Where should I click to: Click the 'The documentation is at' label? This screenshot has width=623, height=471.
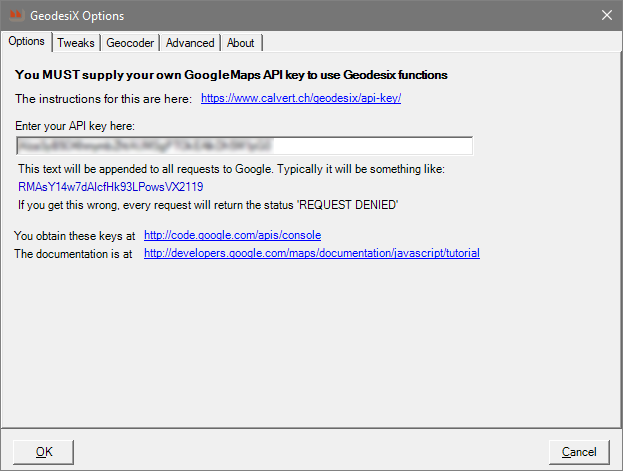pyautogui.click(x=73, y=254)
